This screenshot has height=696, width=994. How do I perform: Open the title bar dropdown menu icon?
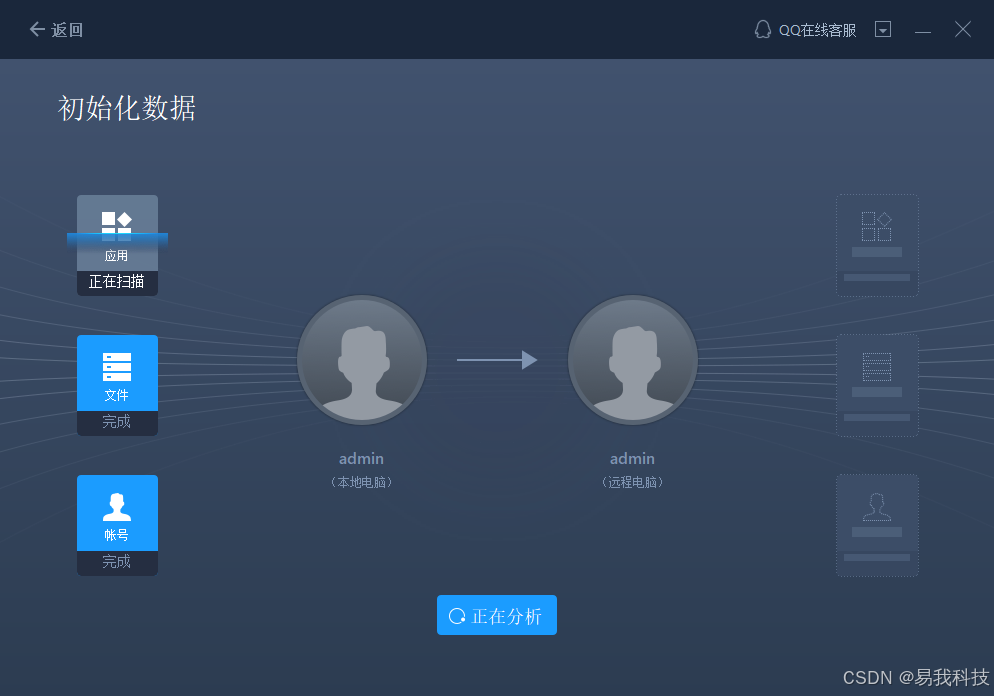tap(882, 29)
